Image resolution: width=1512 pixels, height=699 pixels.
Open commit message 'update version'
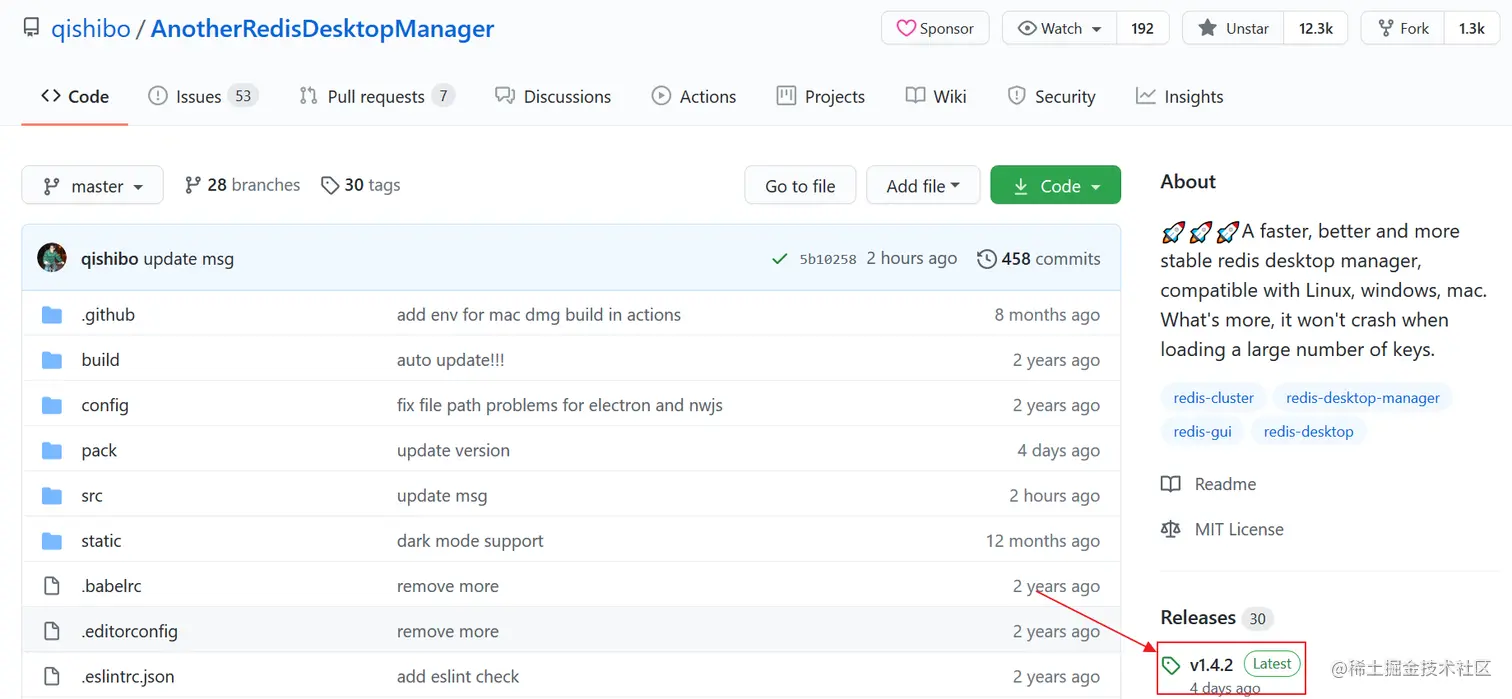[453, 450]
